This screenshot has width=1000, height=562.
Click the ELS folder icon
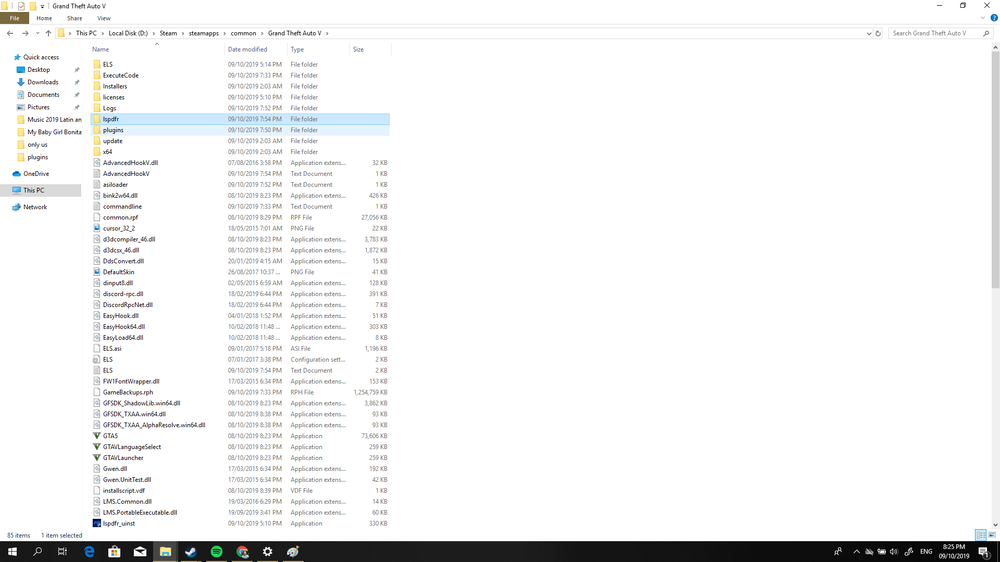click(x=97, y=64)
